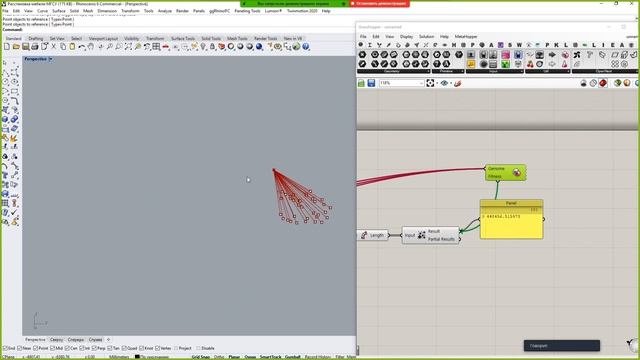Click the Copy icon in Rhino toolbar

pyautogui.click(x=63, y=47)
